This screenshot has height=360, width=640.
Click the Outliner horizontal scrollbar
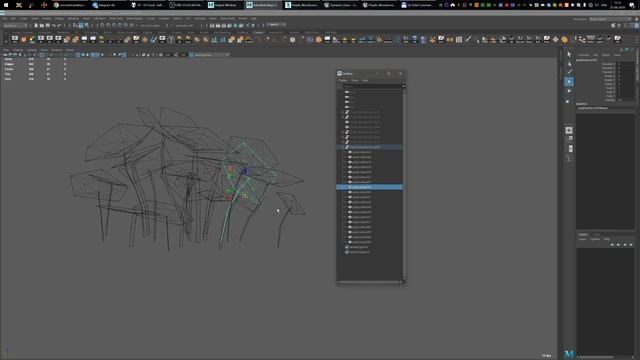370,282
